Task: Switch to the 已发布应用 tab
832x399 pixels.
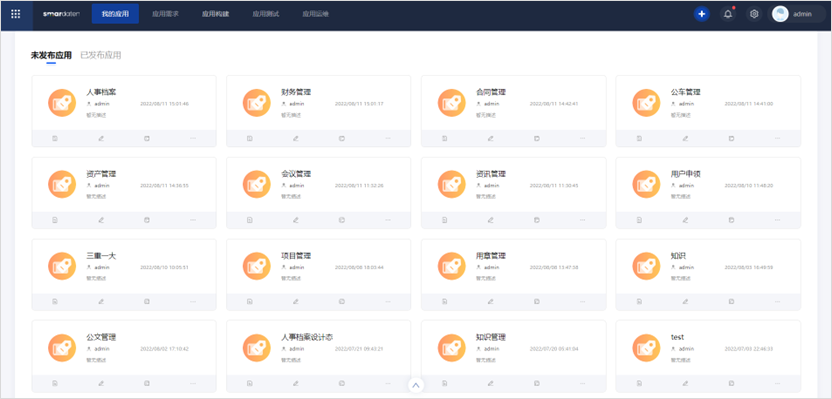Action: pos(101,55)
